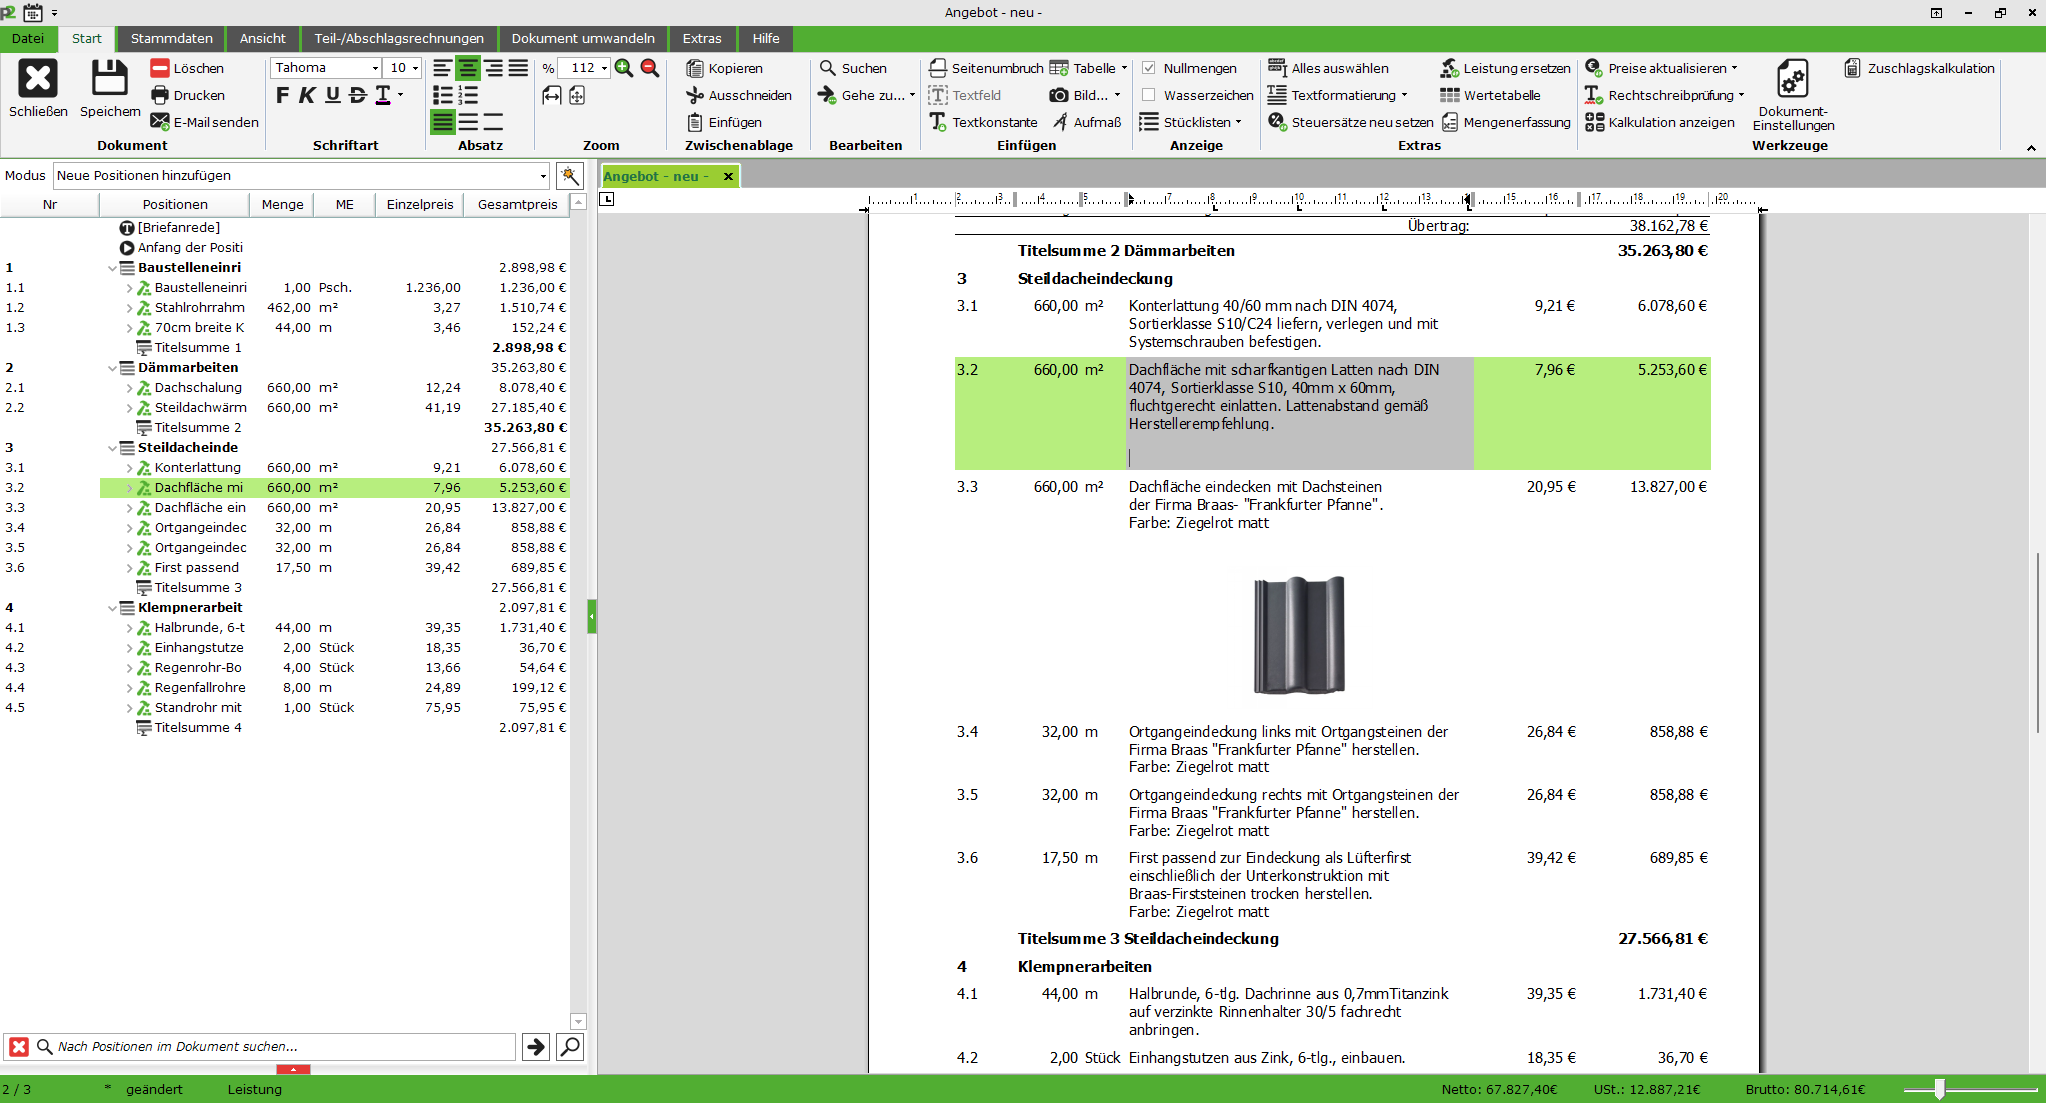Click the Löschen delete icon
Image resolution: width=2046 pixels, height=1103 pixels.
(160, 68)
